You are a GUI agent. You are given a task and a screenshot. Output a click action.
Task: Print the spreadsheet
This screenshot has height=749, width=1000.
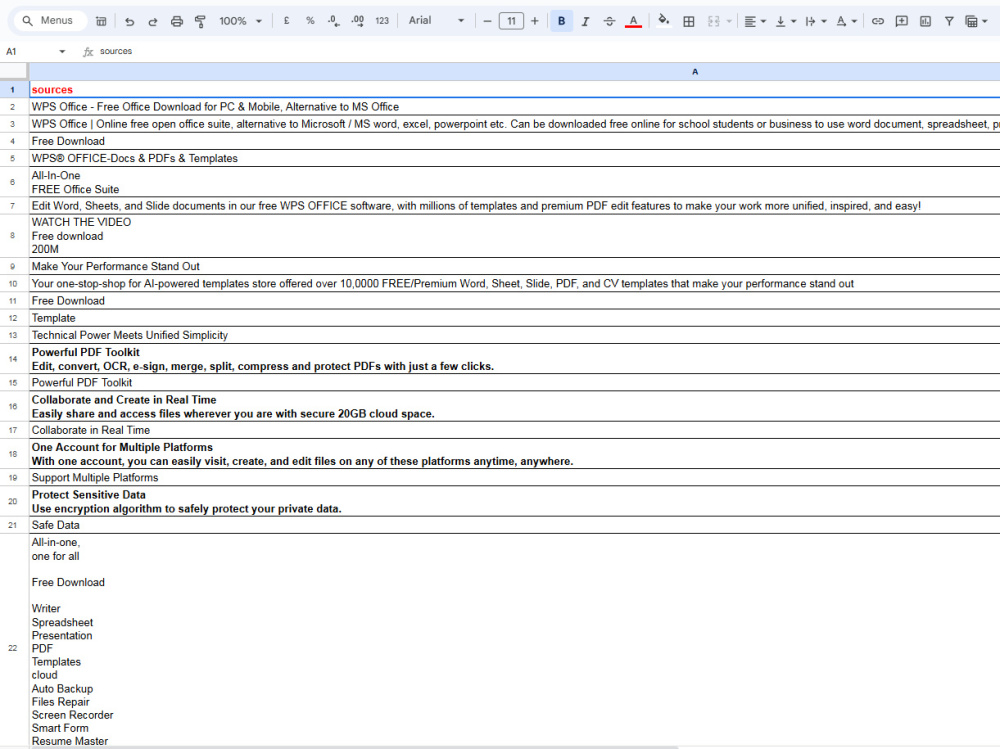click(177, 21)
